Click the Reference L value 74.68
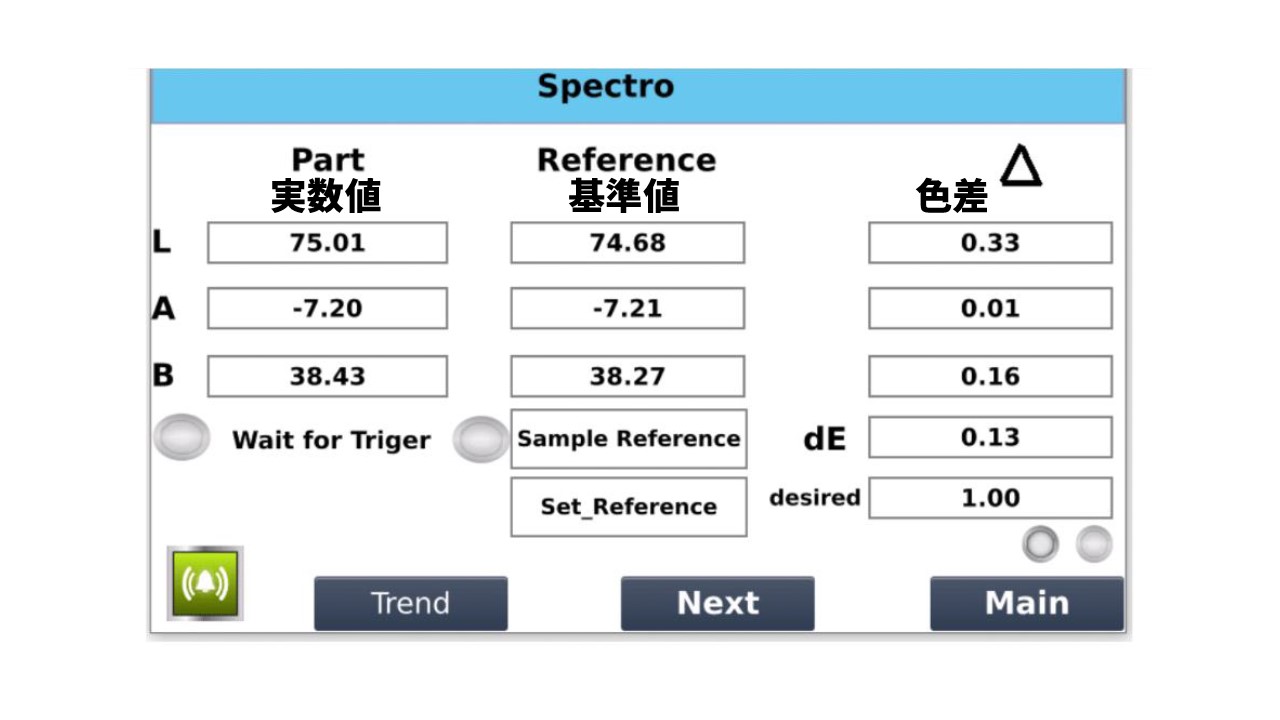 [x=628, y=243]
